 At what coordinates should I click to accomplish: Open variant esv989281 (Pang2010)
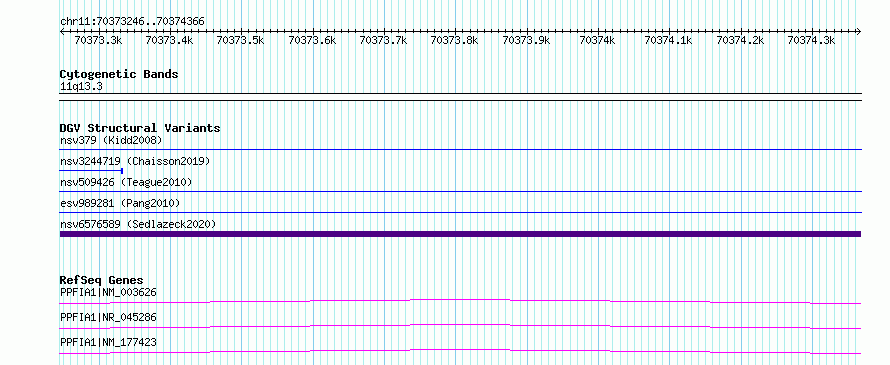(120, 203)
